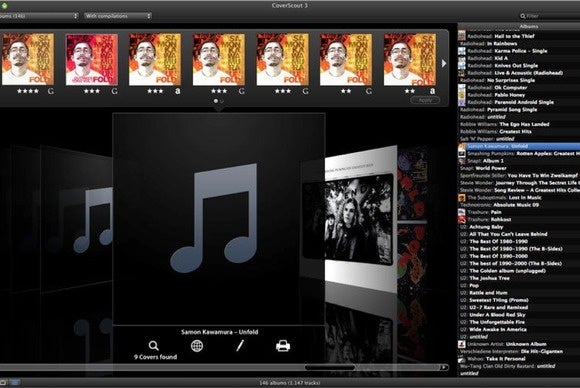
Task: Open the Albums (146) popup menu
Action: tap(38, 16)
